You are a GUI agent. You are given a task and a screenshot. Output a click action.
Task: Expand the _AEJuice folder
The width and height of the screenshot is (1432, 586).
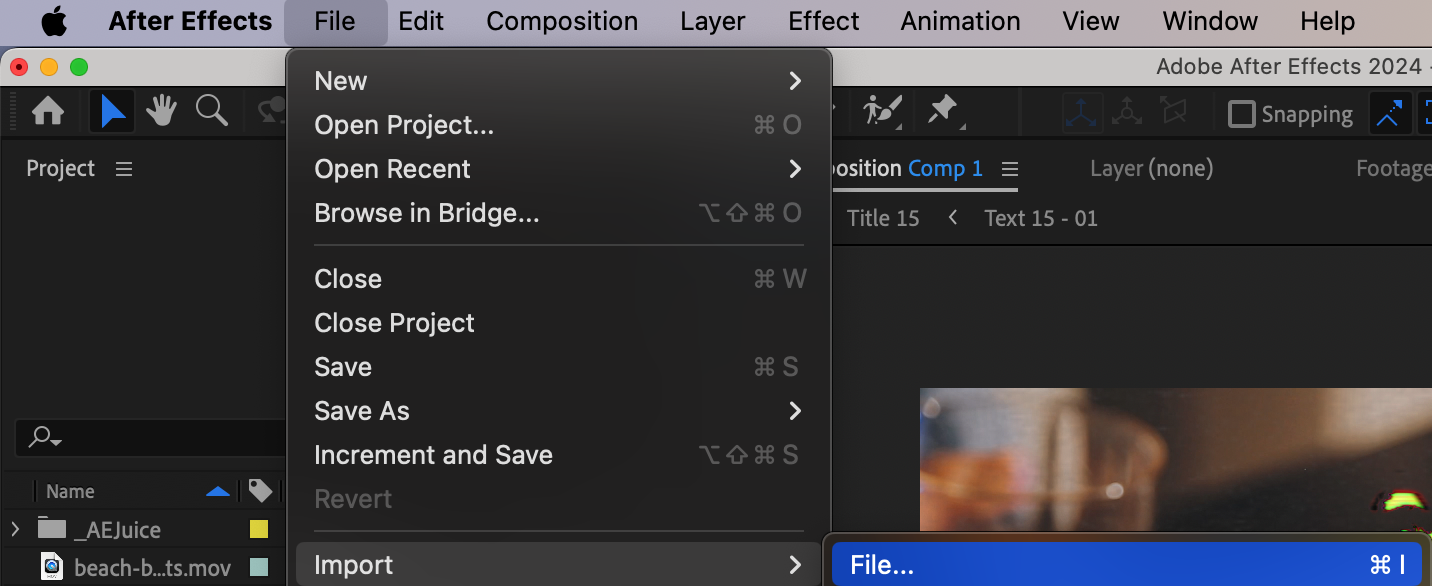[15, 529]
